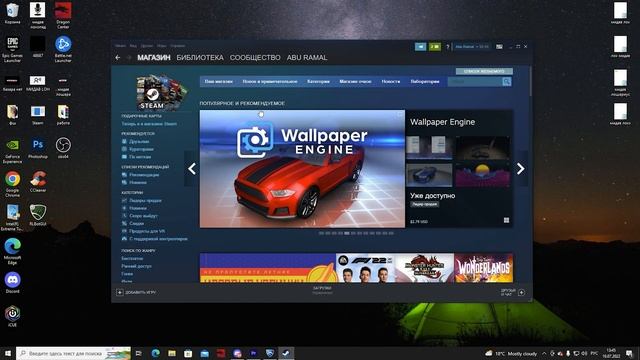Click the 'Список желаемого' wishlist button
The height and width of the screenshot is (360, 640).
(x=484, y=71)
